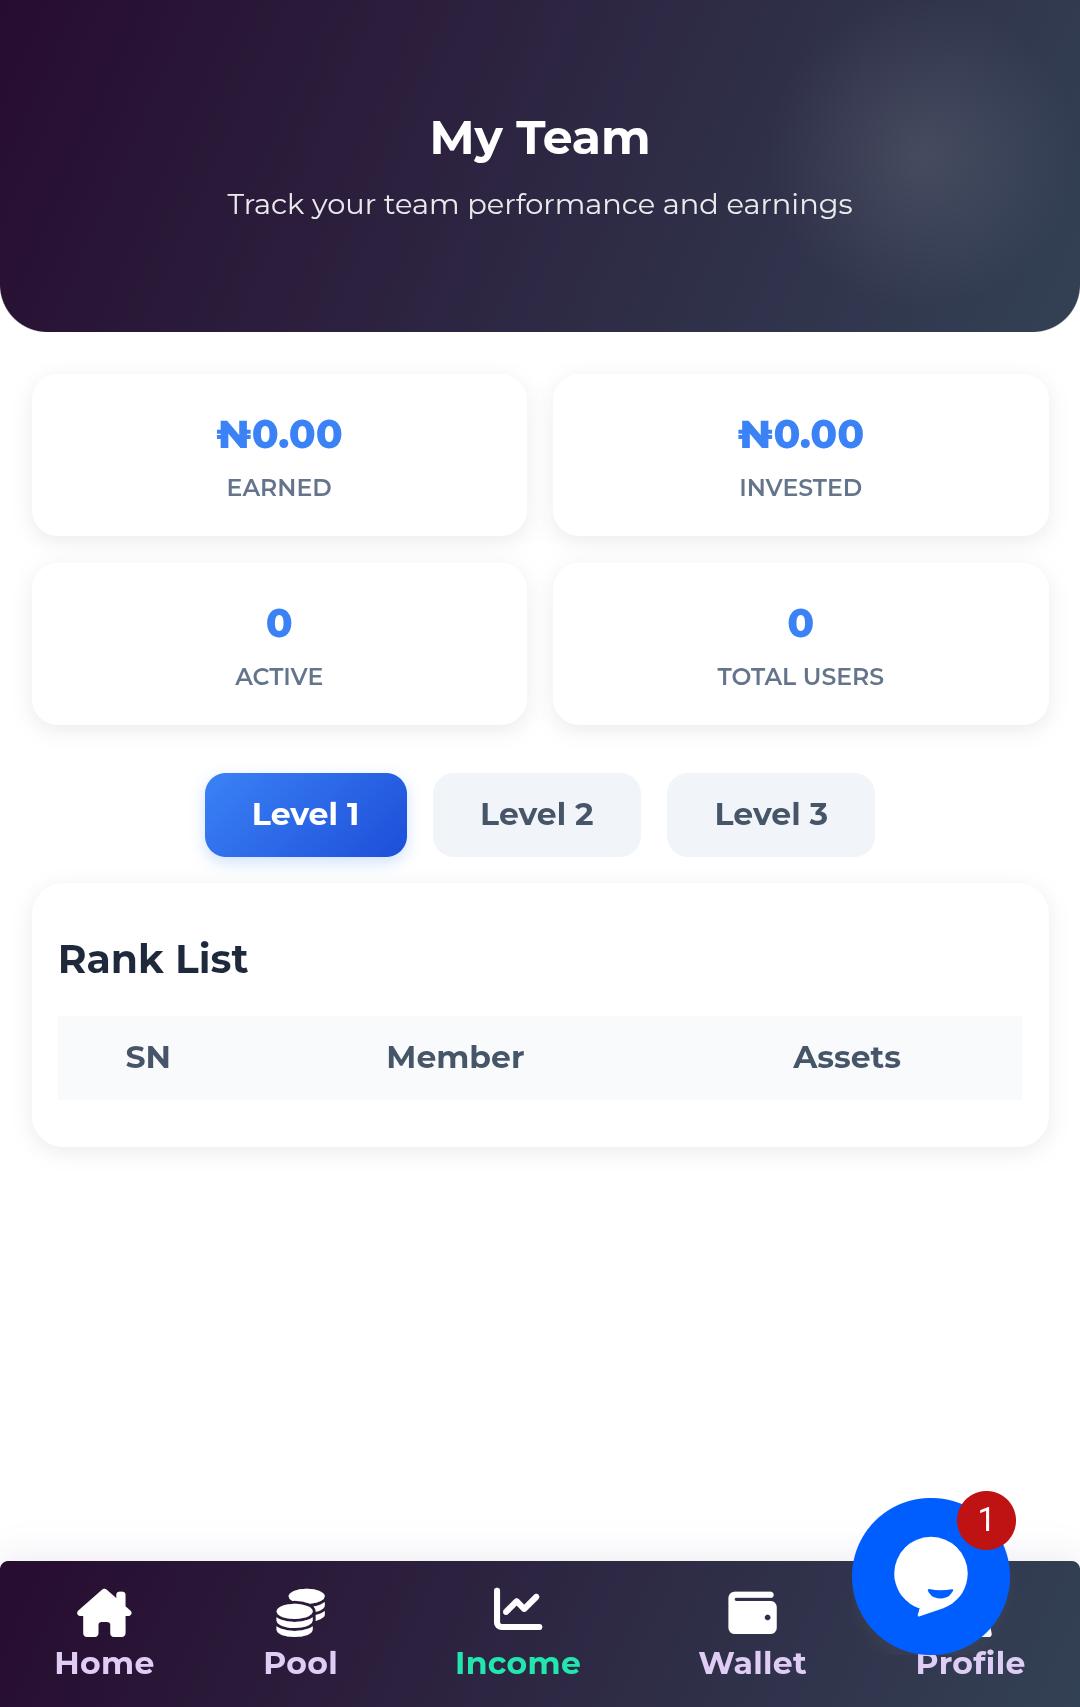Switch to Level 3 tab

click(x=771, y=815)
